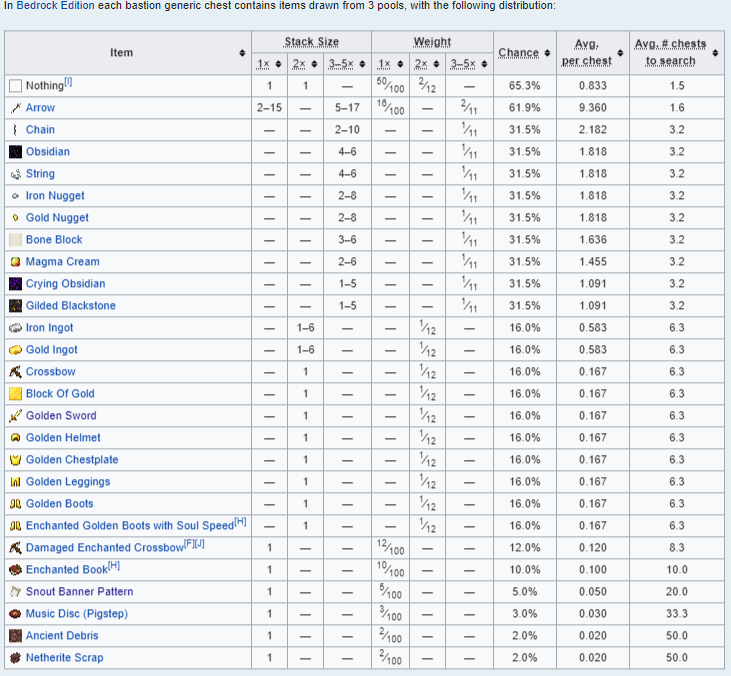Click the Snout Banner Pattern icon
The width and height of the screenshot is (731, 676).
click(x=15, y=592)
